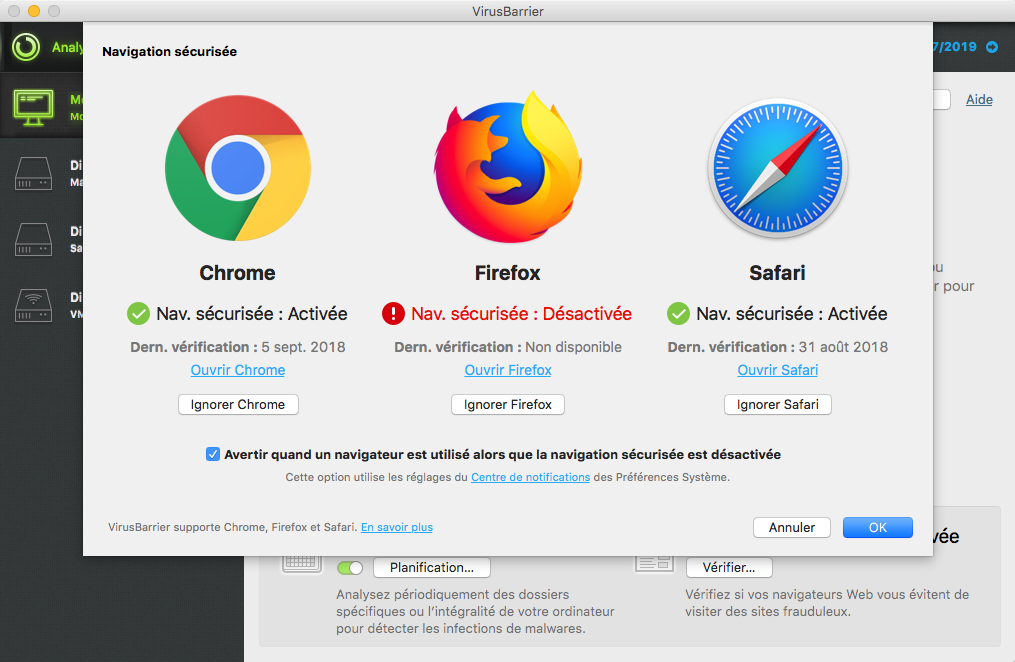Viewport: 1015px width, 662px height.
Task: Open the Ouvrir Safari link
Action: pos(777,370)
